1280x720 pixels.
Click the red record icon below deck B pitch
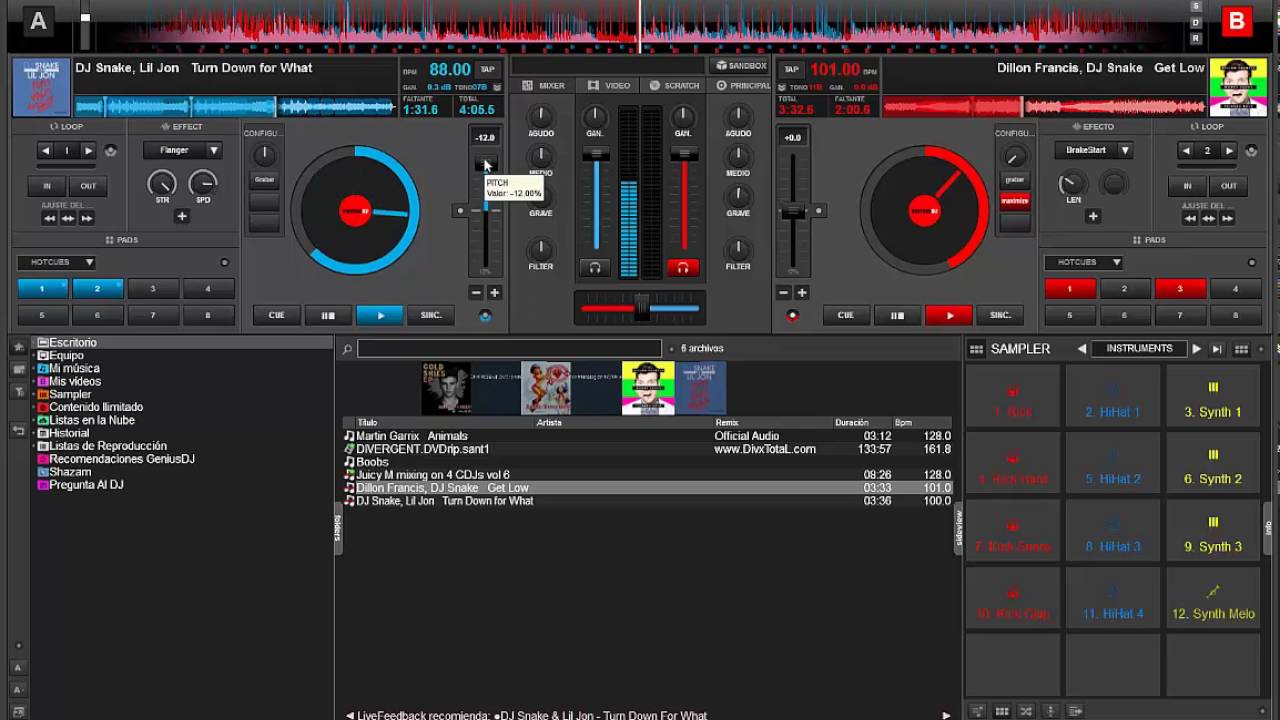(793, 316)
